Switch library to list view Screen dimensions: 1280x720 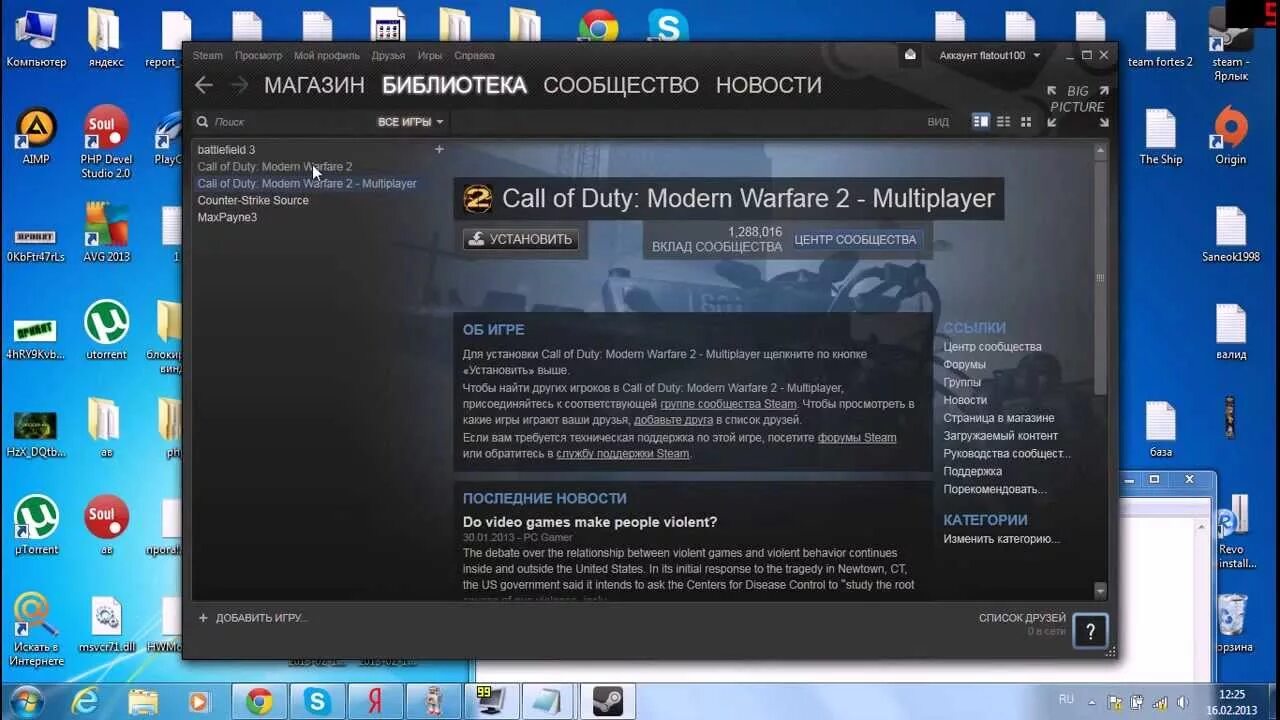[1003, 122]
